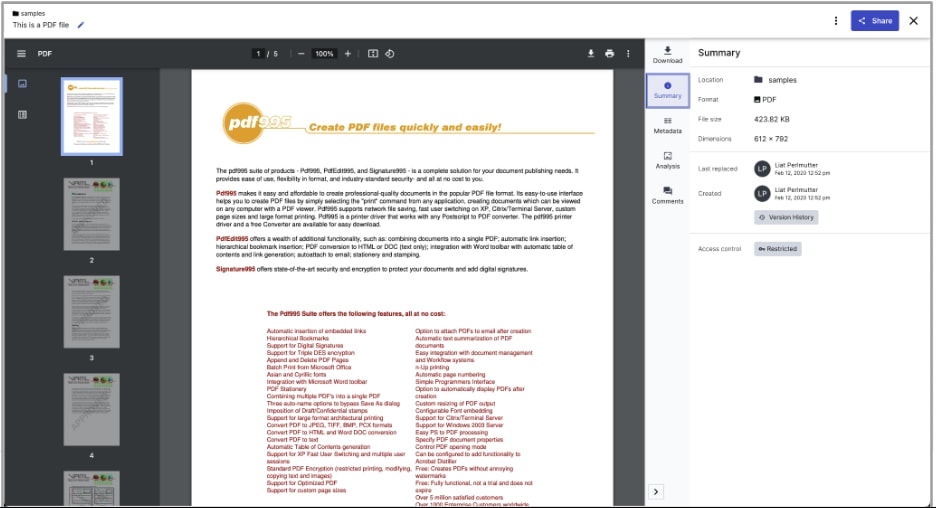Jump to page 3 thumbnail
The width and height of the screenshot is (936, 508).
[91, 312]
